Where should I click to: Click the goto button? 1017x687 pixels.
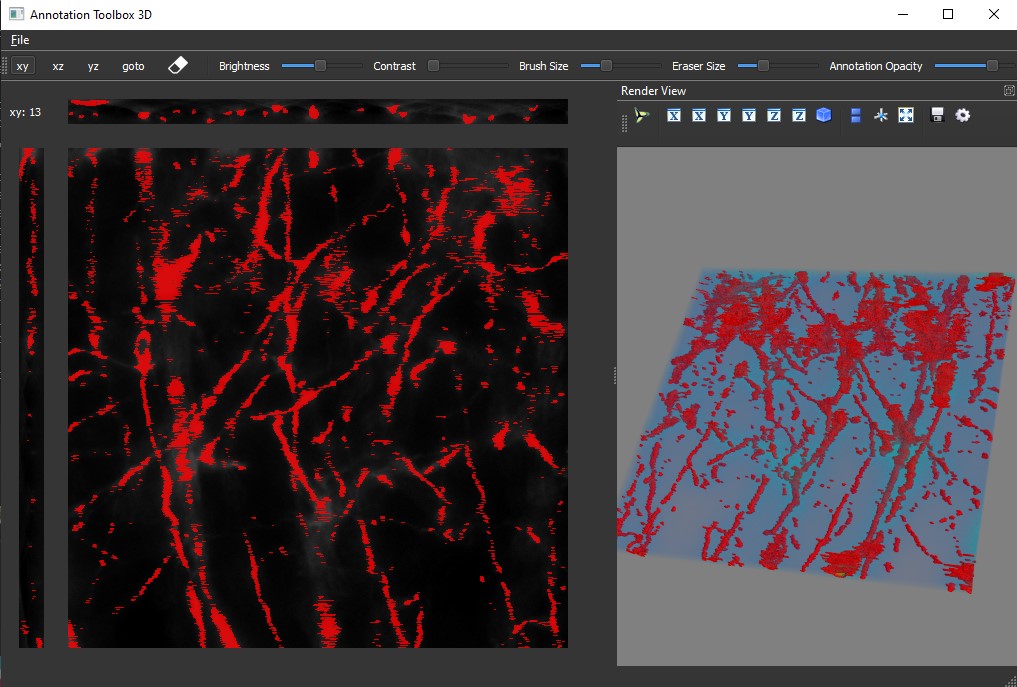click(133, 66)
